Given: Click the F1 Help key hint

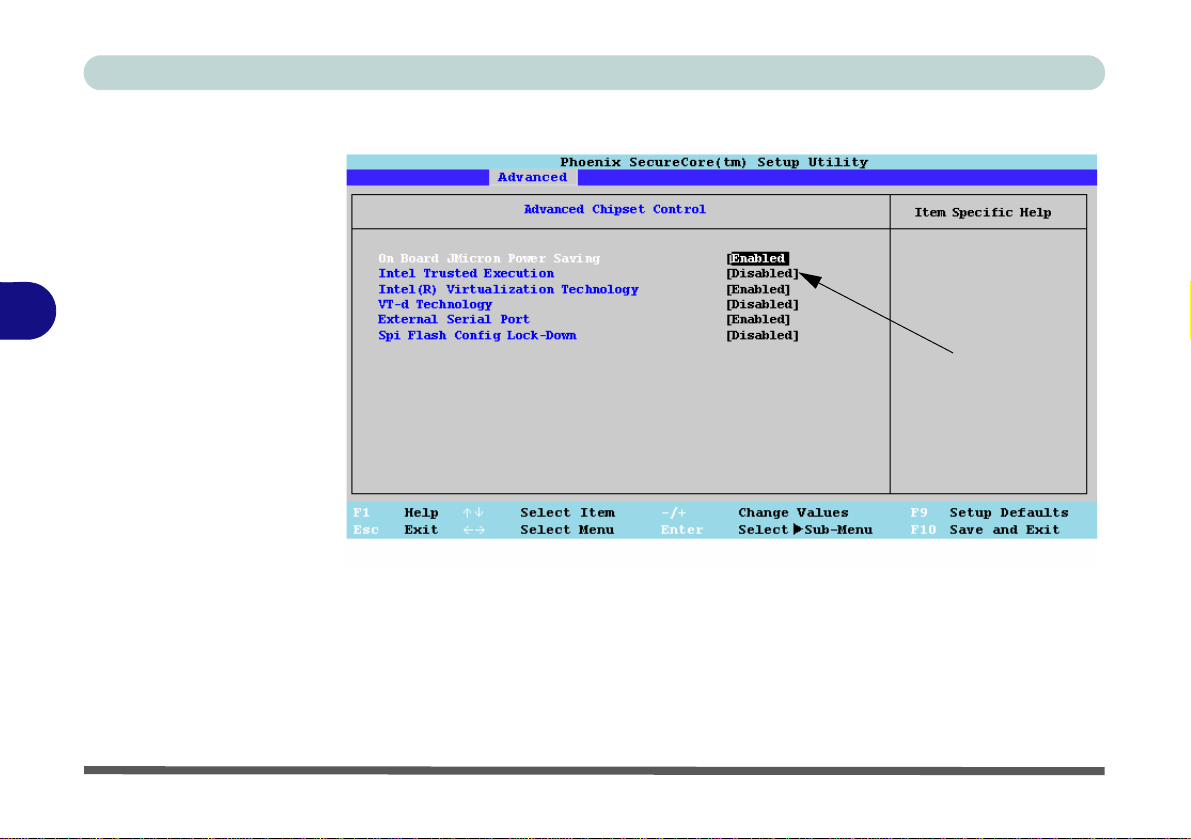Looking at the screenshot, I should [x=396, y=513].
